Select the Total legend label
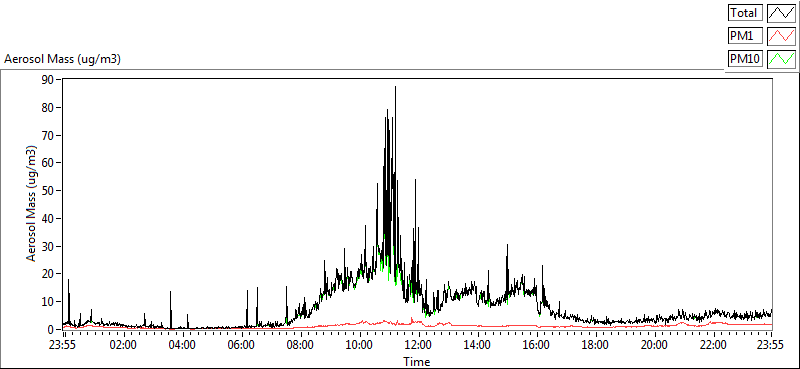800x369 pixels. point(744,12)
